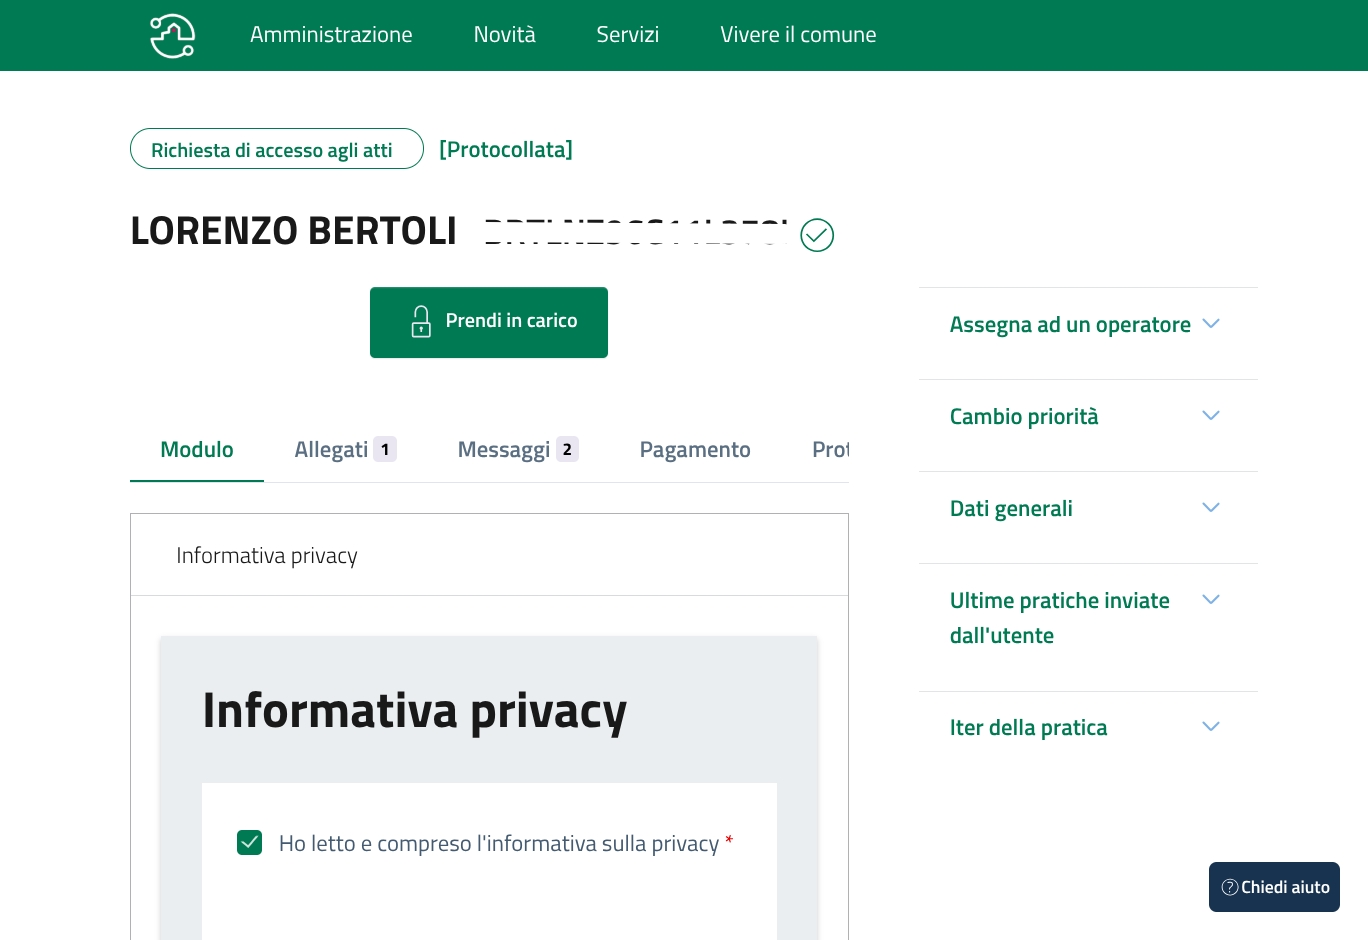Open the Amministrazione menu
Viewport: 1368px width, 940px height.
coord(331,35)
